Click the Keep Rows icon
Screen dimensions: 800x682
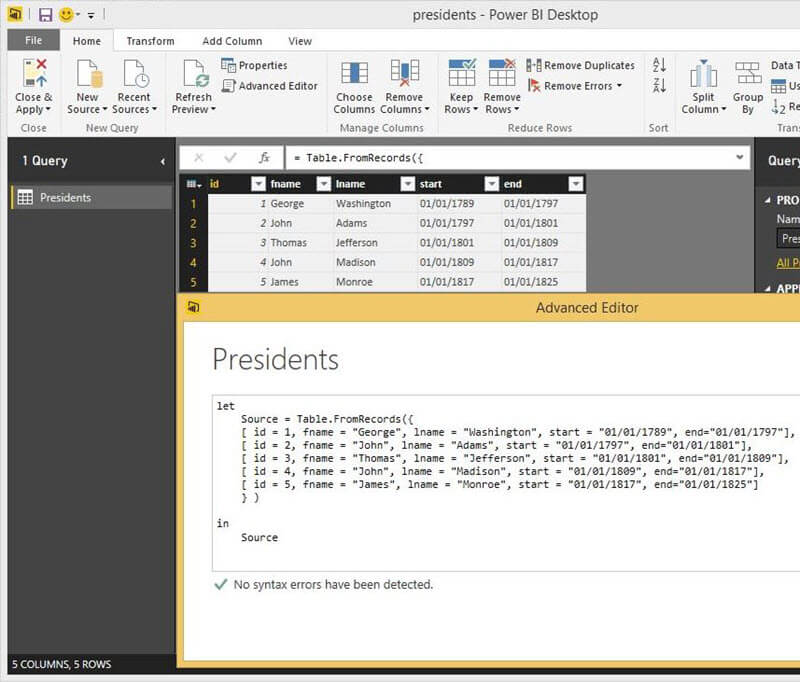pos(462,72)
